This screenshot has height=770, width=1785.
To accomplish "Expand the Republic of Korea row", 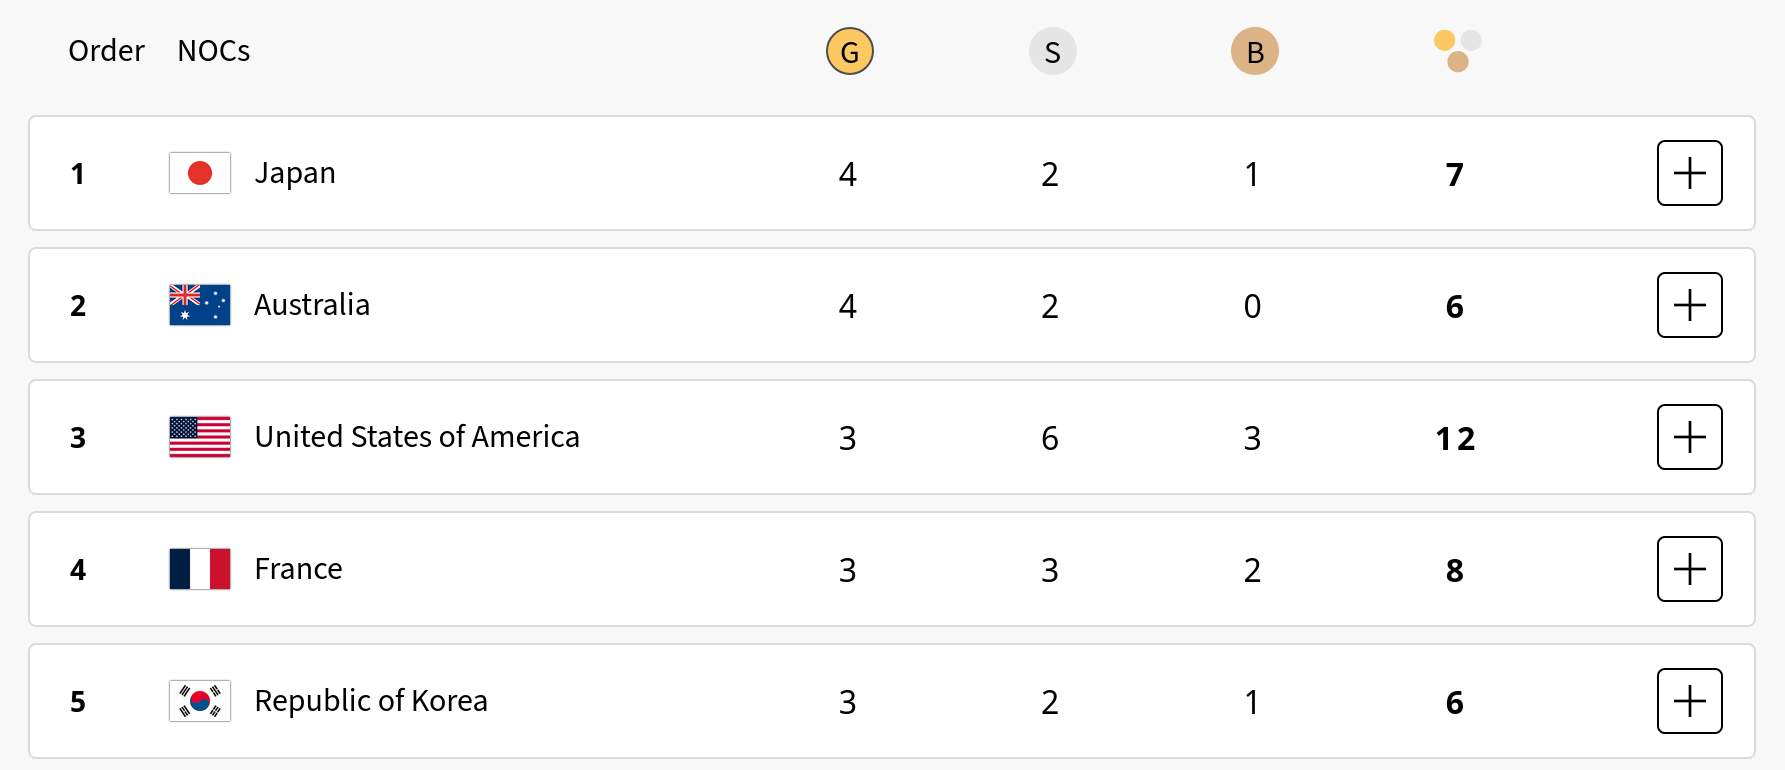I will [x=1689, y=701].
